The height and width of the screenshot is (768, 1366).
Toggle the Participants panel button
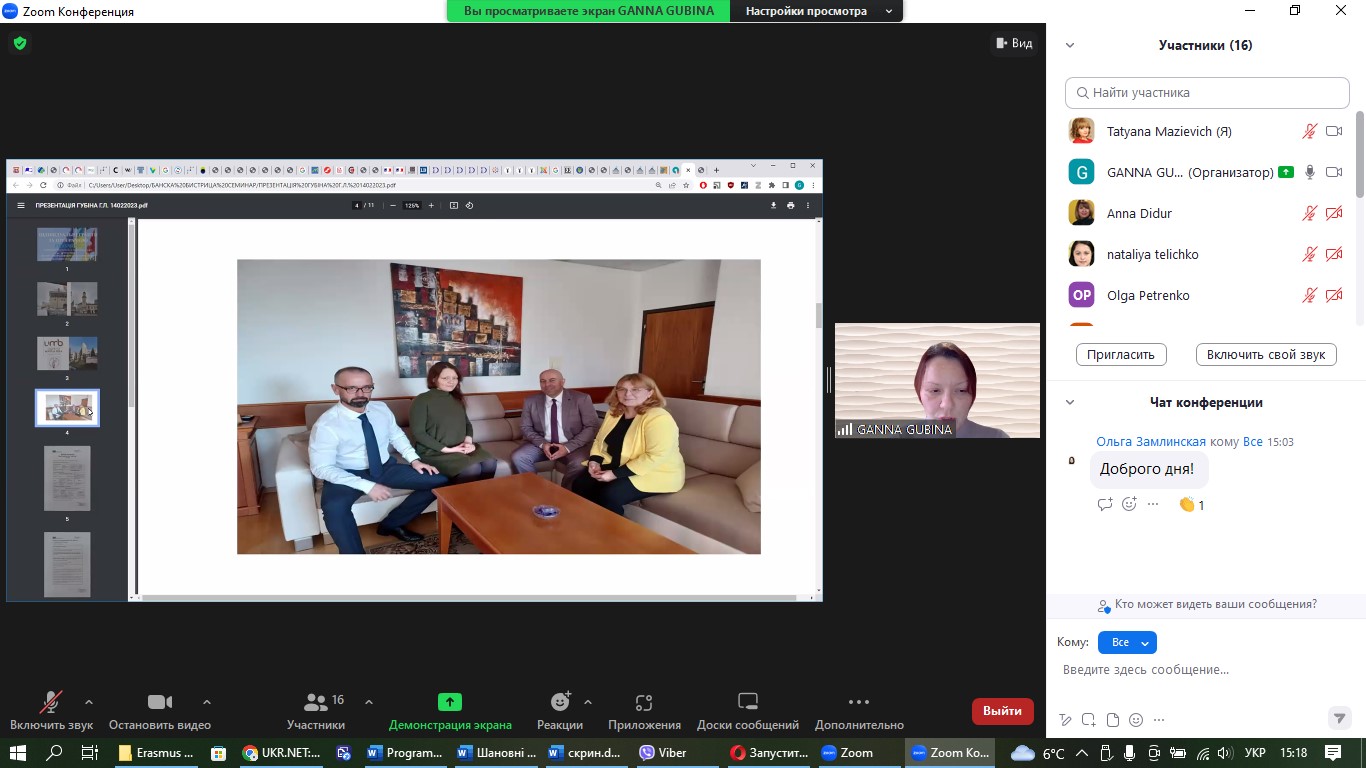tap(316, 703)
